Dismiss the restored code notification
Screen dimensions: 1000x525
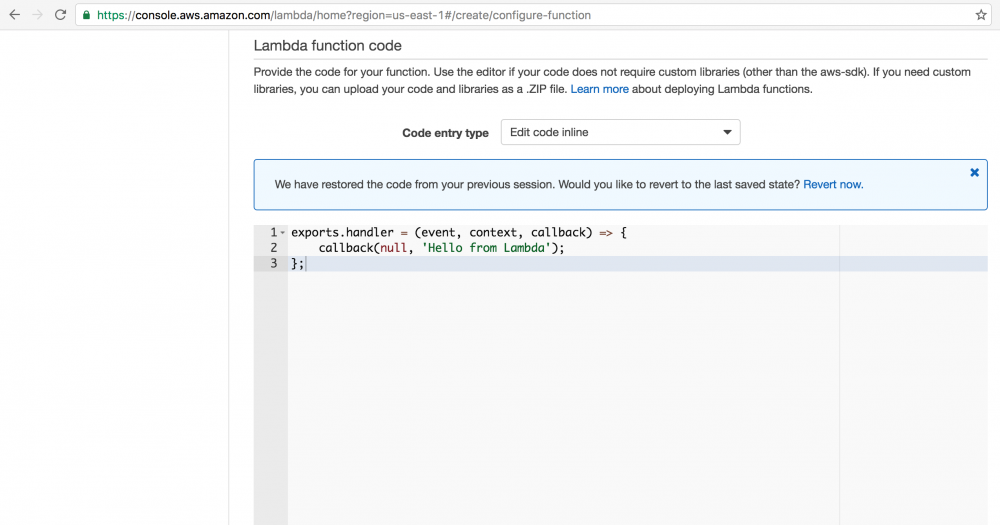pos(974,172)
